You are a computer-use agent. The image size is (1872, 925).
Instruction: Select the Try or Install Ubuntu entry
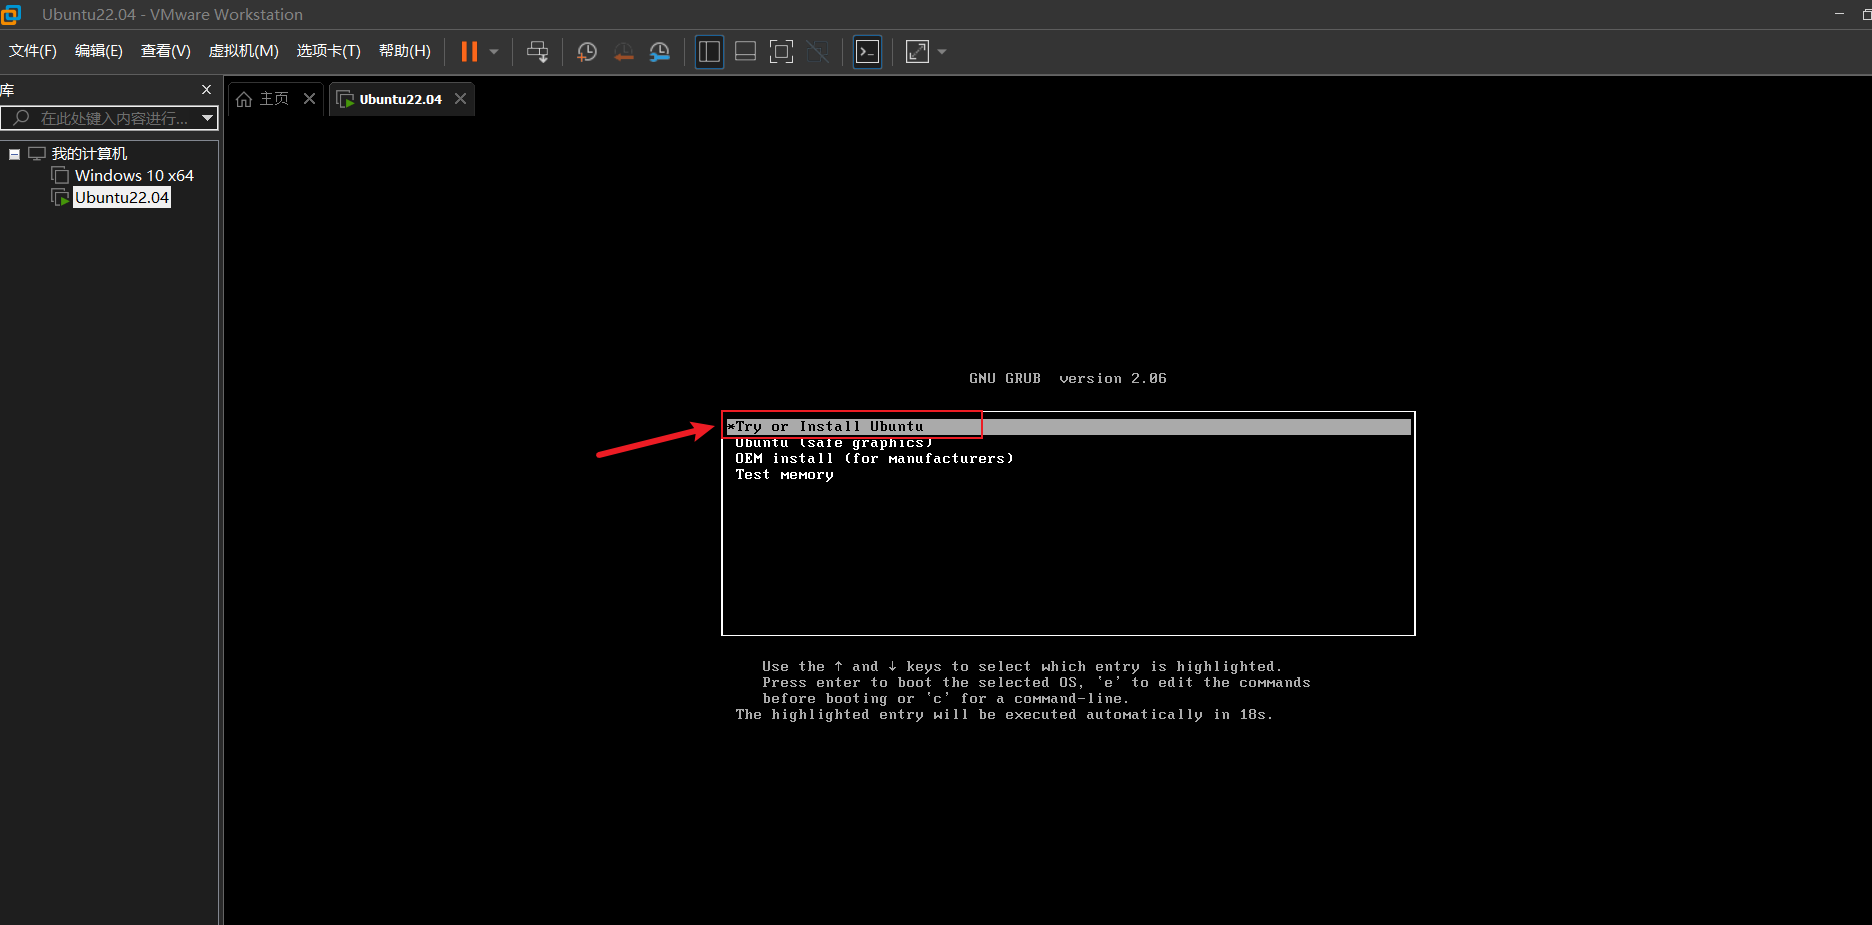point(1068,427)
